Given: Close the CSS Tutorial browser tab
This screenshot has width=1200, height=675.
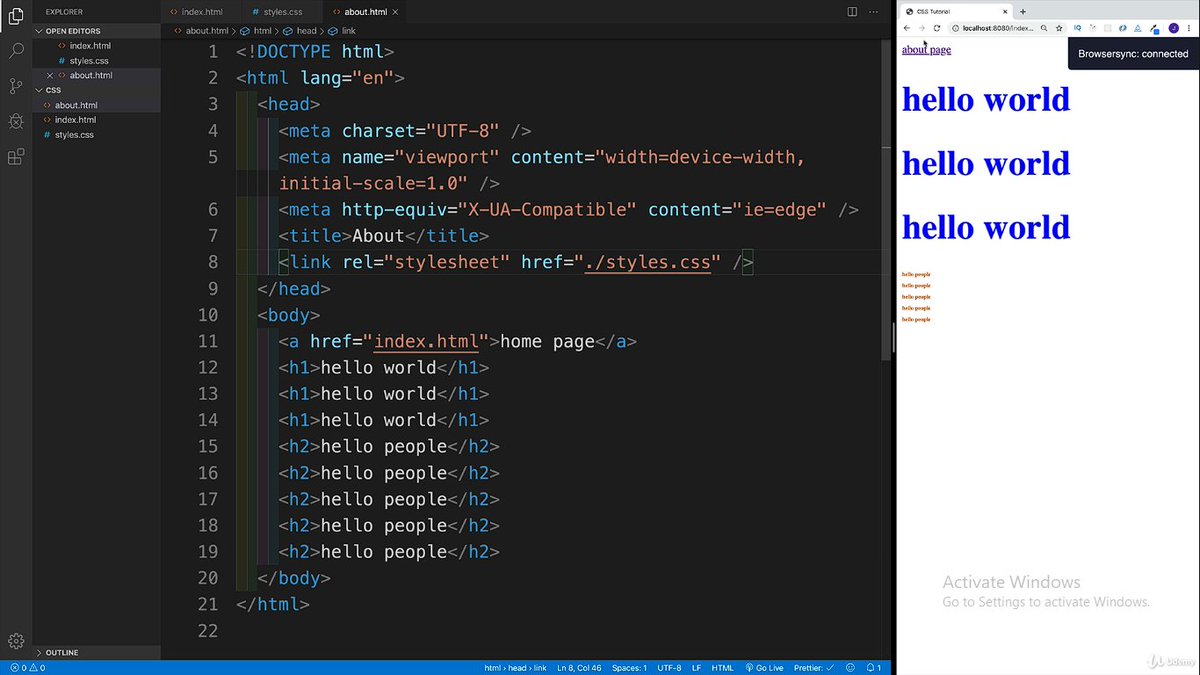Looking at the screenshot, I should [x=1005, y=11].
